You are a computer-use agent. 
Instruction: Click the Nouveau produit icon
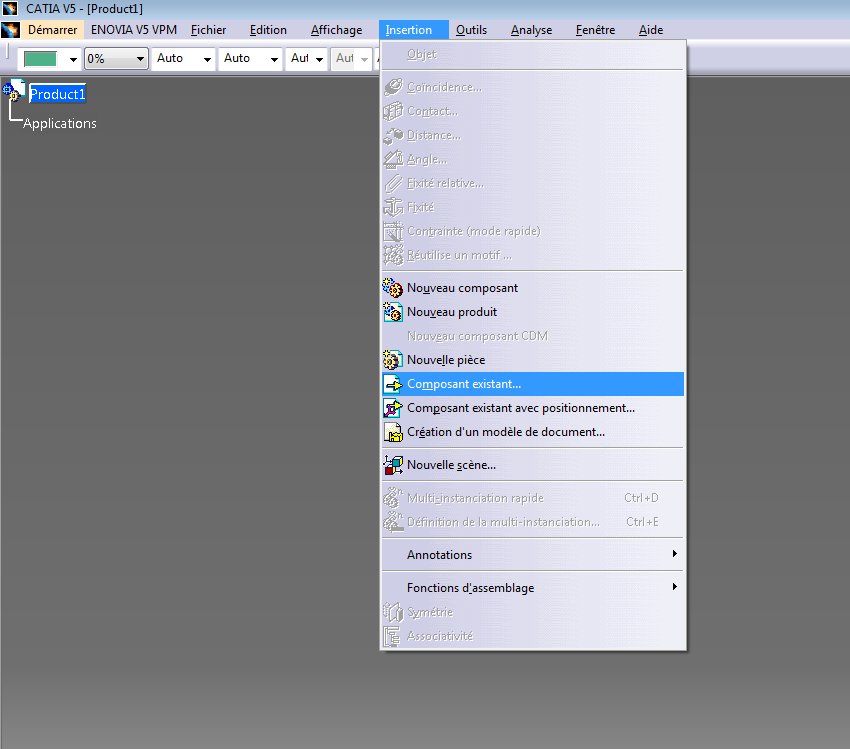pyautogui.click(x=392, y=312)
